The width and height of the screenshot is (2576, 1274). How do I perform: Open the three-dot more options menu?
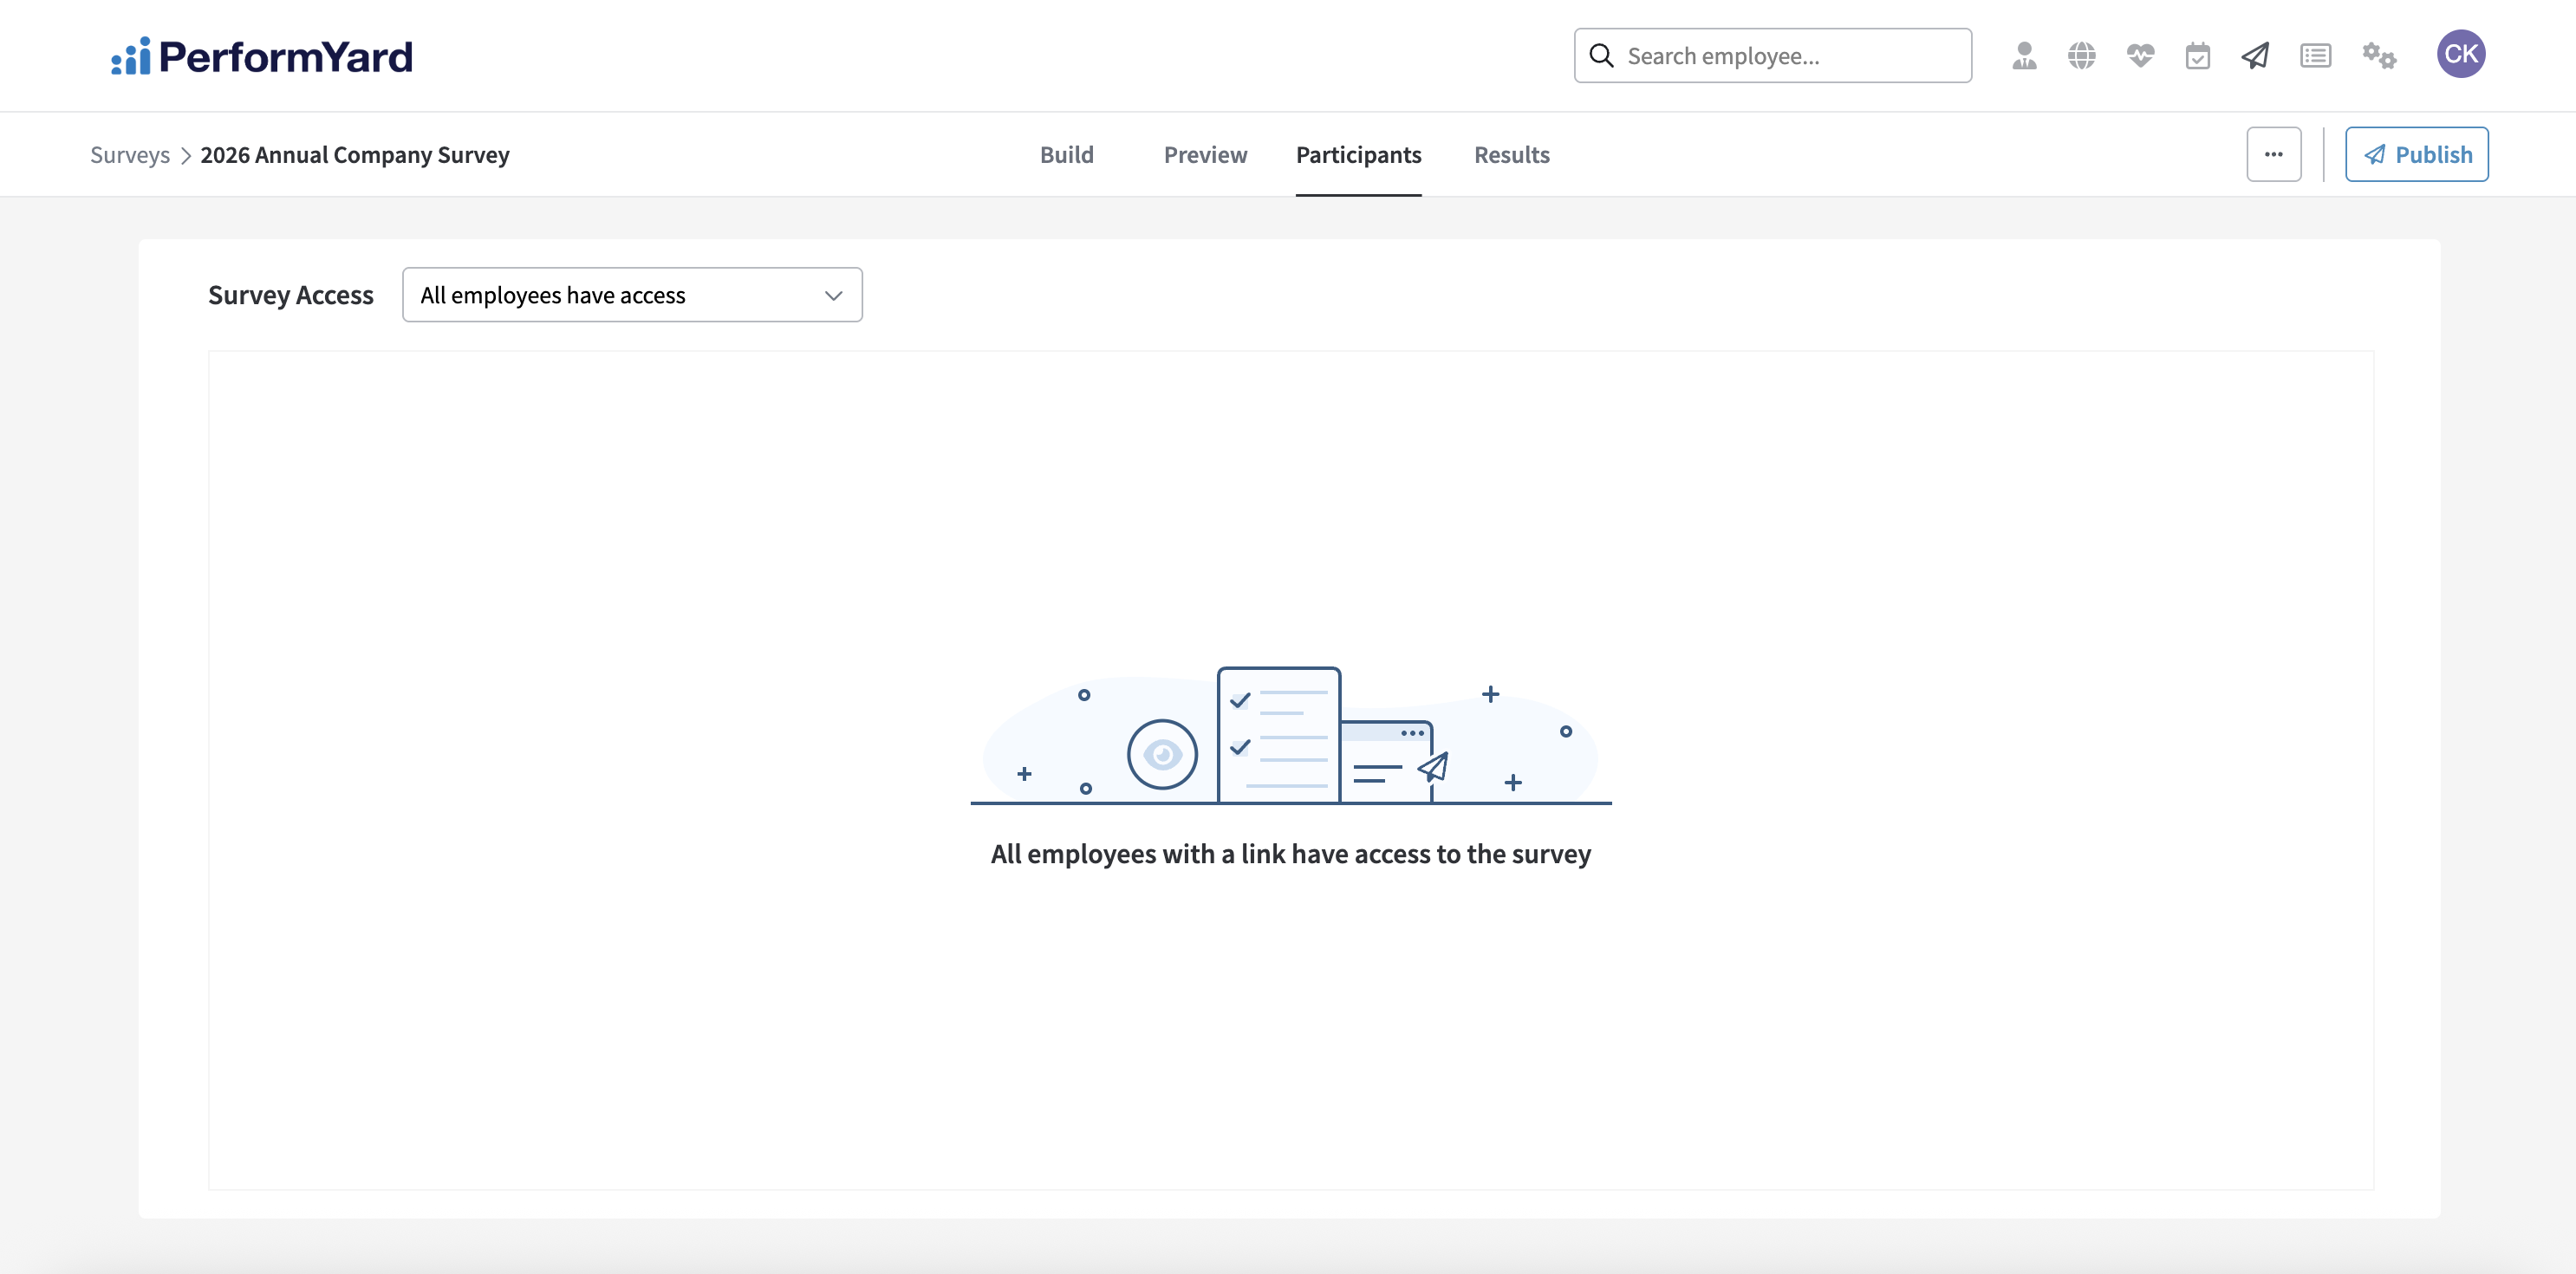tap(2273, 154)
